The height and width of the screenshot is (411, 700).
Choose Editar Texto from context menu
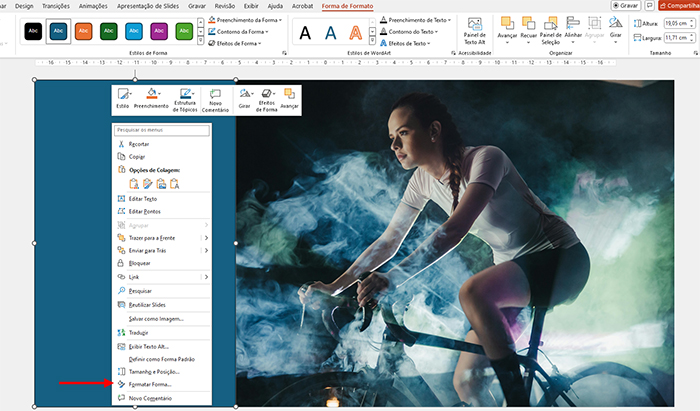(x=162, y=199)
